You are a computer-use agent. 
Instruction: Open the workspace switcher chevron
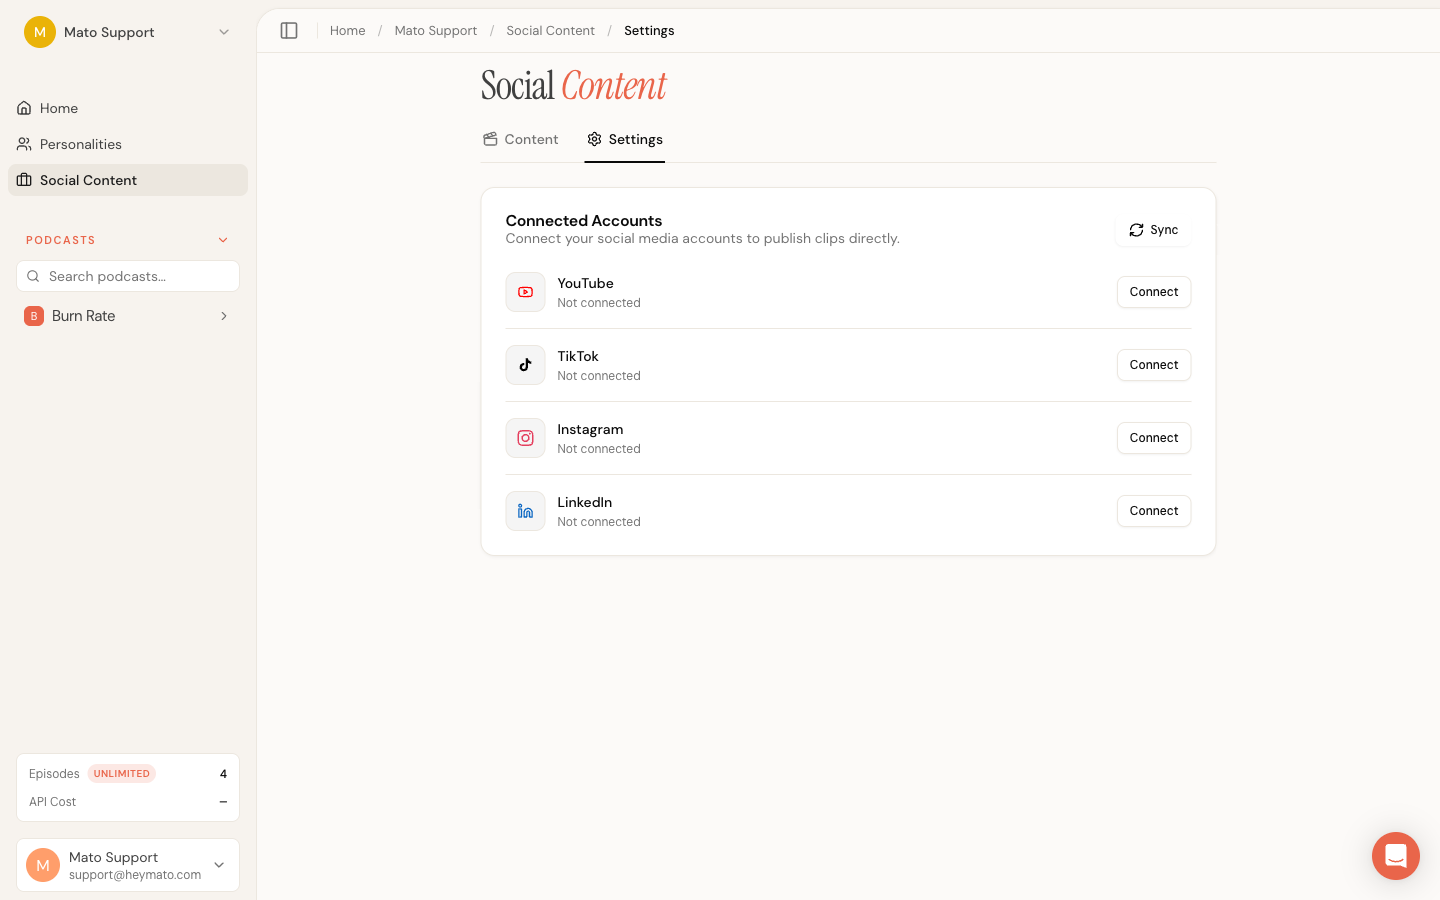[224, 32]
